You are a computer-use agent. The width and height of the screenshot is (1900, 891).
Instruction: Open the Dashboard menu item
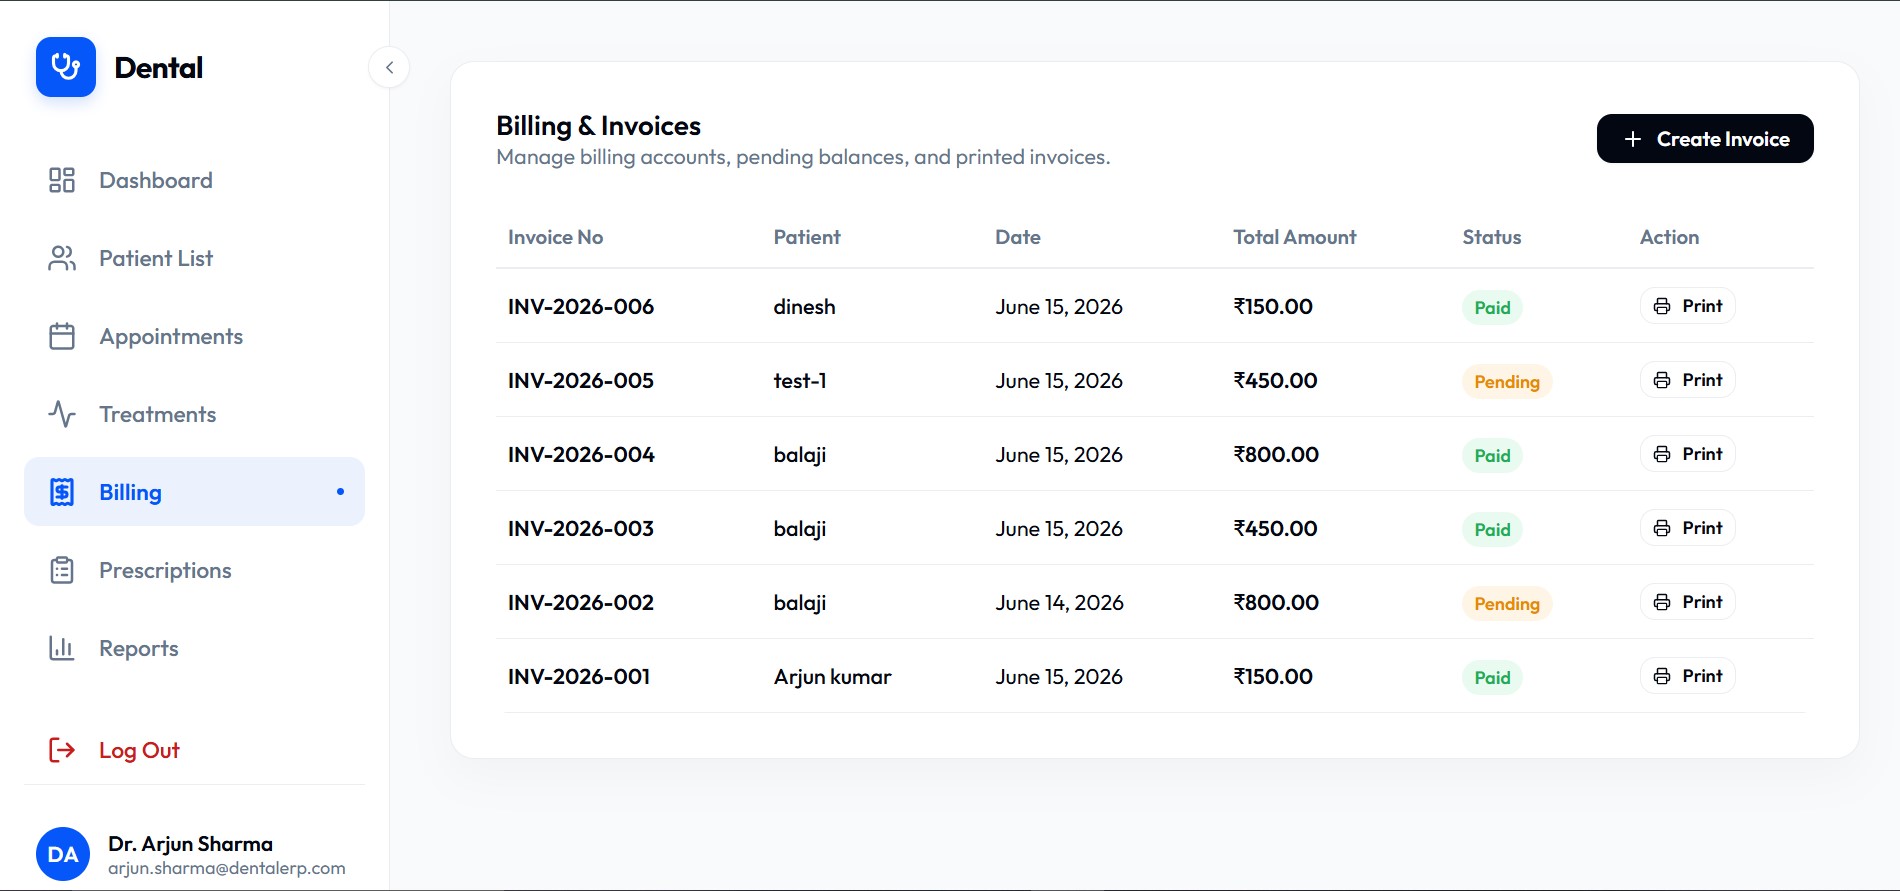(194, 180)
